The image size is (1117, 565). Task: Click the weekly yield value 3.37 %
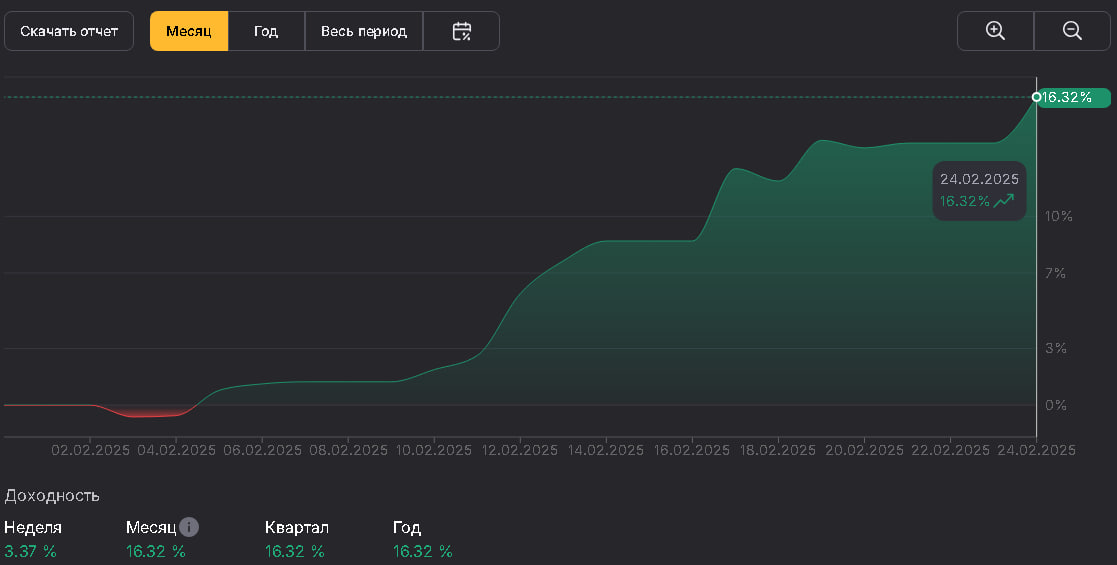pyautogui.click(x=30, y=551)
